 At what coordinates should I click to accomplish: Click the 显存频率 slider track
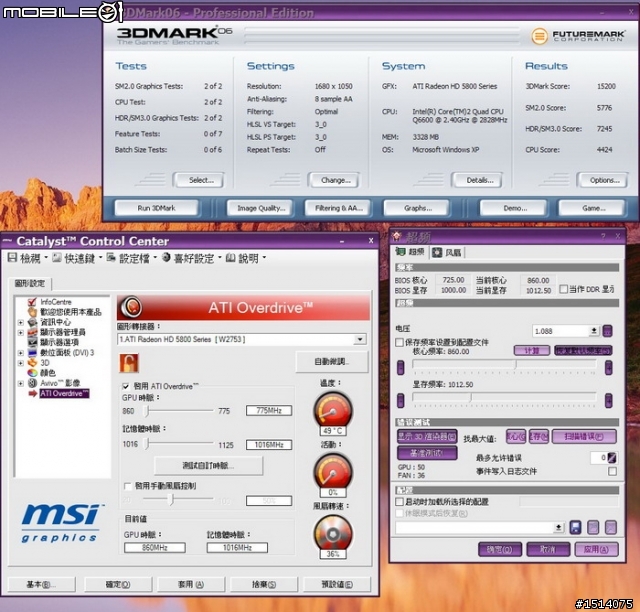pos(504,397)
